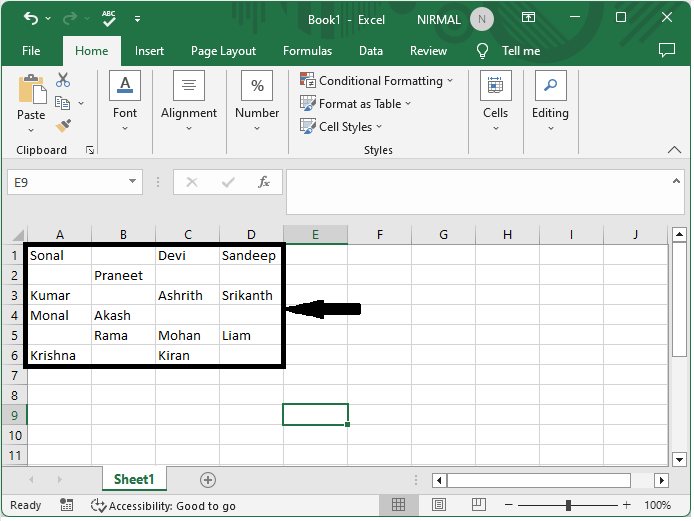The image size is (694, 521).
Task: Click the Redo arrow icon
Action: (70, 19)
